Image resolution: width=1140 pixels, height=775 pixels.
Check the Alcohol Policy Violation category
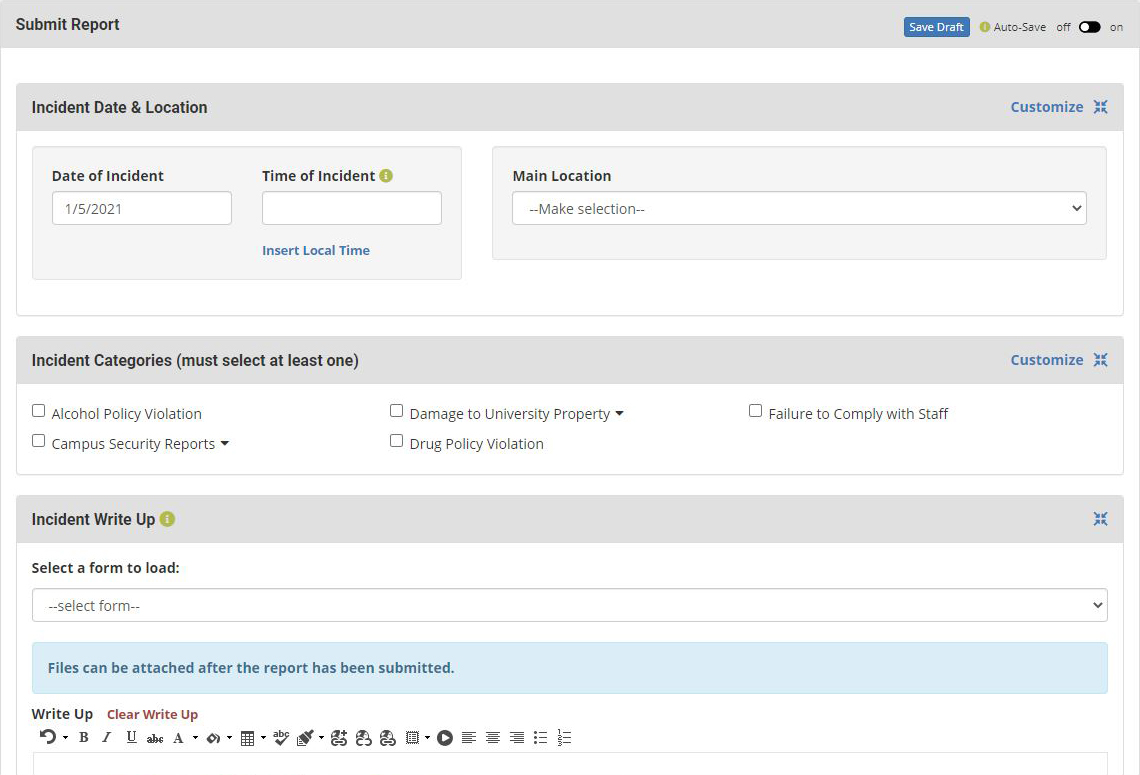pos(38,410)
